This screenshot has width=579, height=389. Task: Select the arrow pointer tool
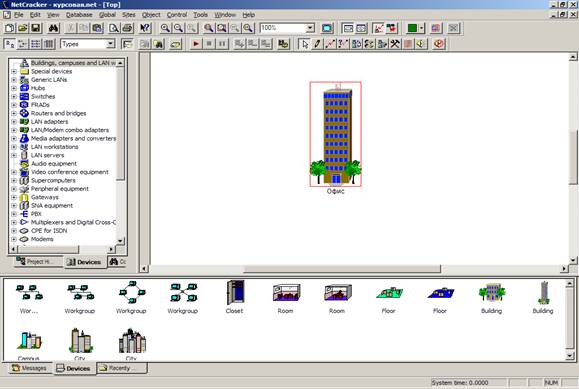point(305,44)
